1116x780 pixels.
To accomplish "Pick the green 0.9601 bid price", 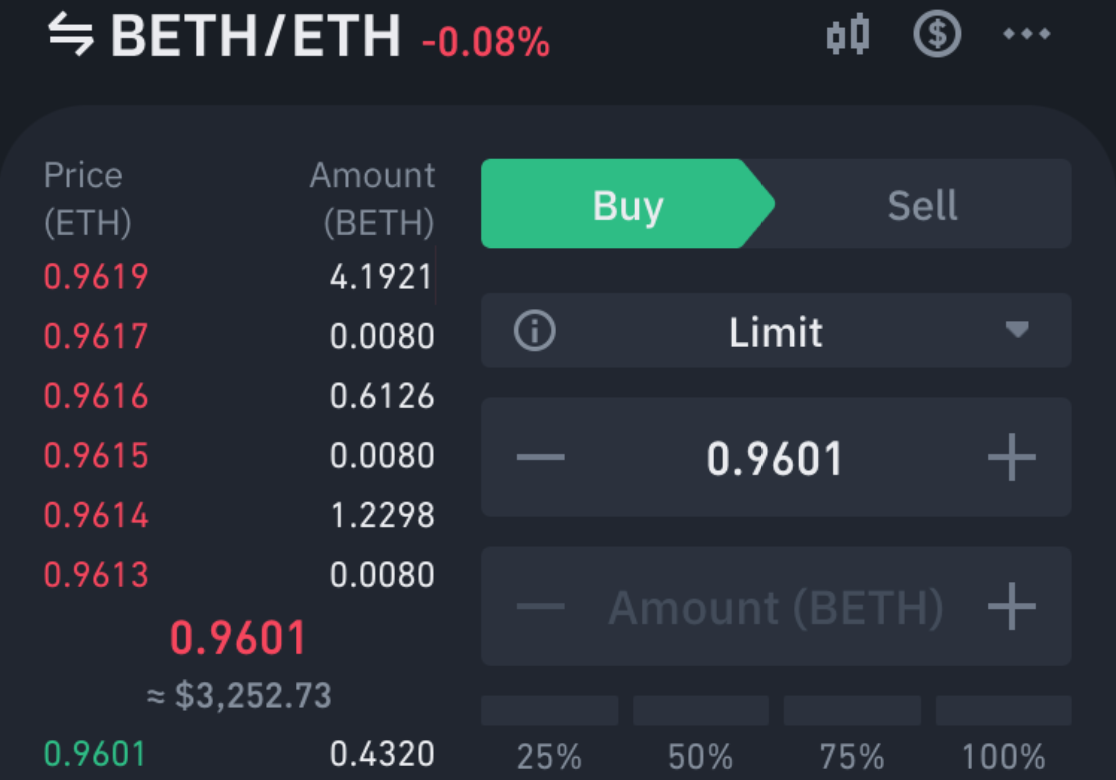I will (x=95, y=754).
